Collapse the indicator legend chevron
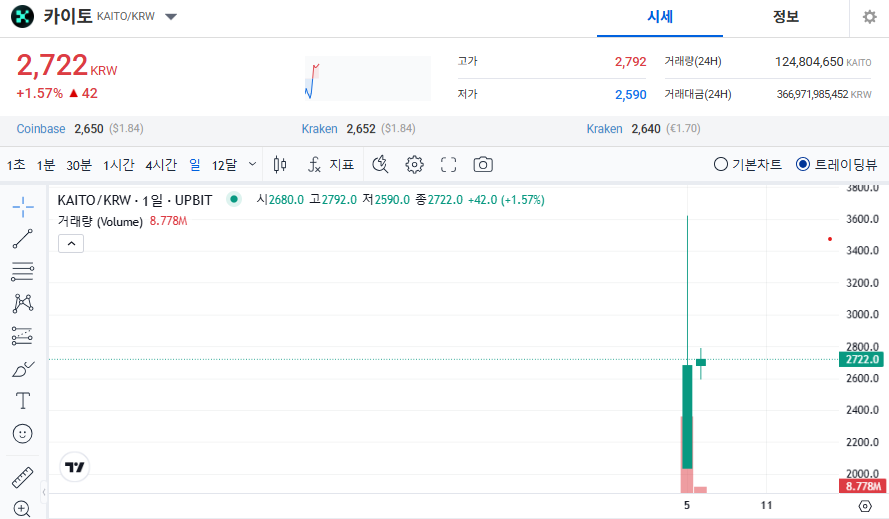 (x=71, y=243)
